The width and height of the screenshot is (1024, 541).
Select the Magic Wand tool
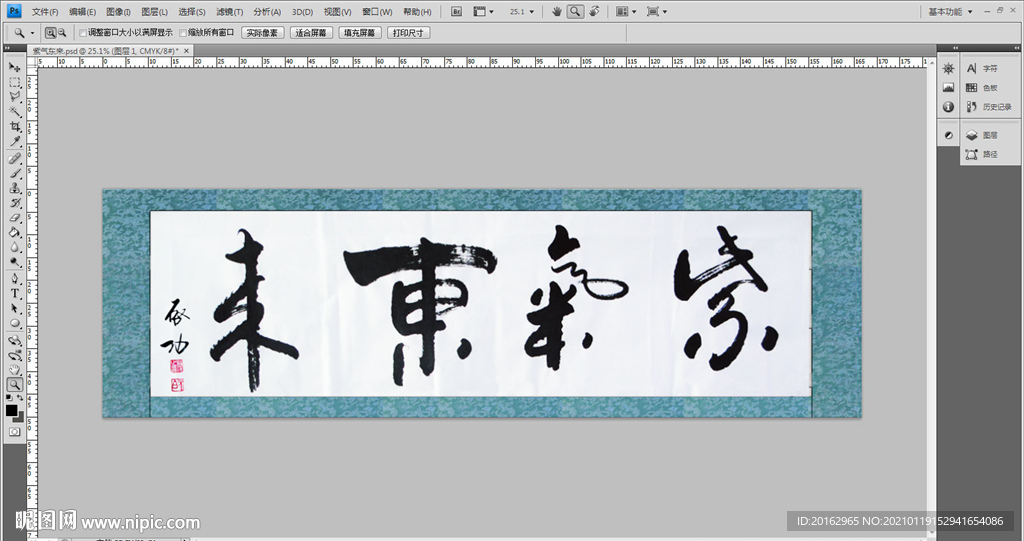14,112
